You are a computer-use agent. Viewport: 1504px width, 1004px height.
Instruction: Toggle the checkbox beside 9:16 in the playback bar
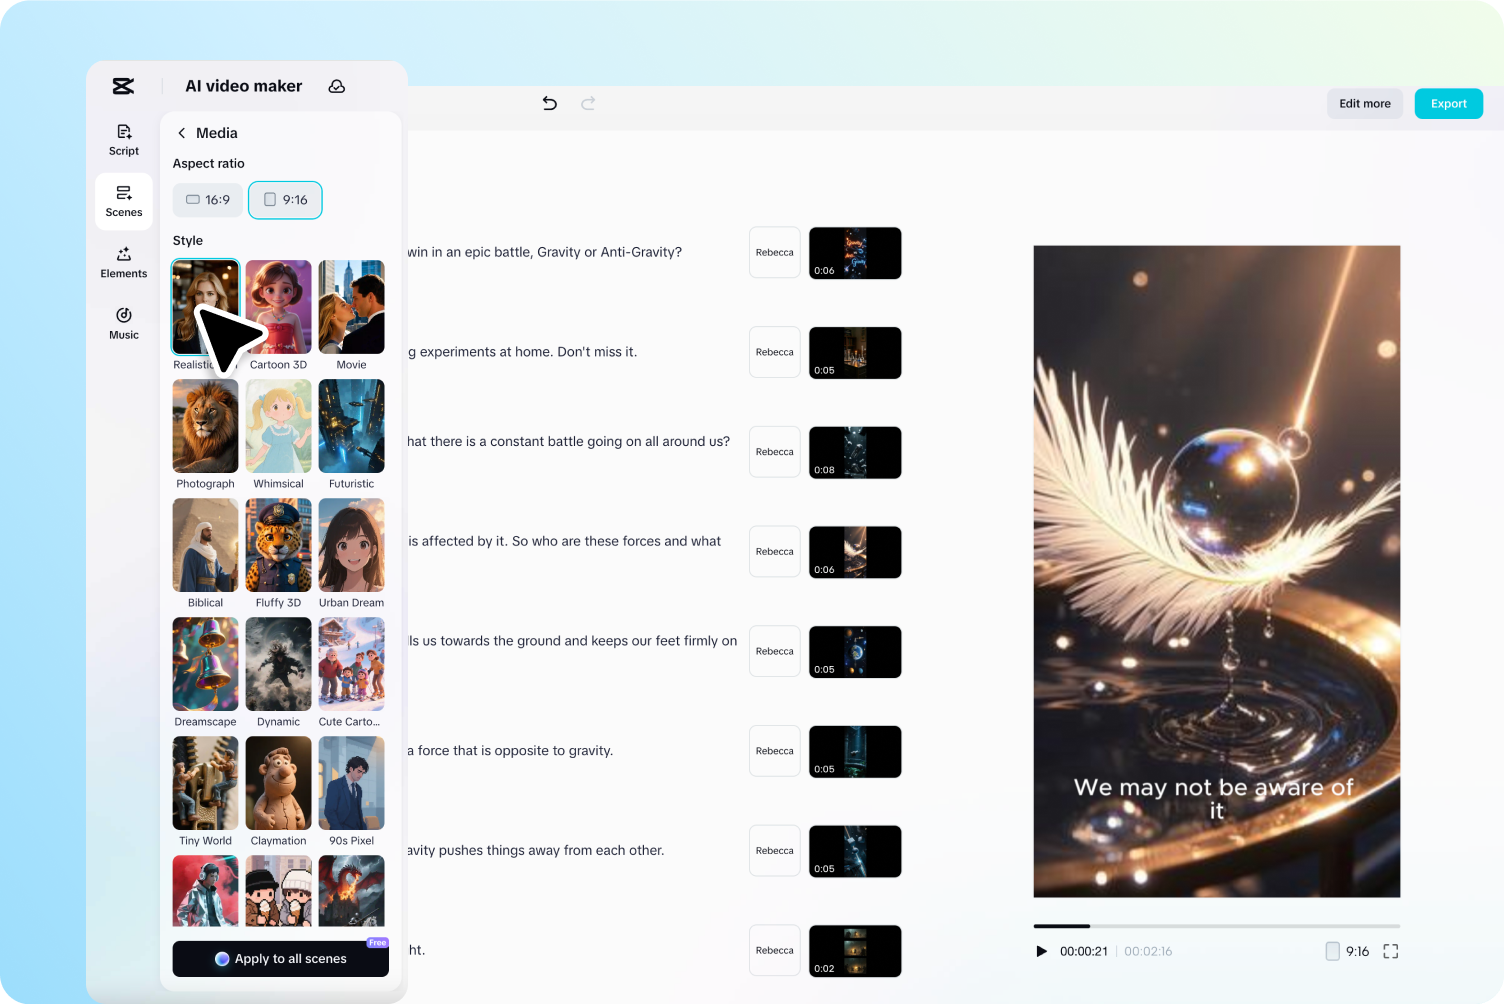[1333, 951]
